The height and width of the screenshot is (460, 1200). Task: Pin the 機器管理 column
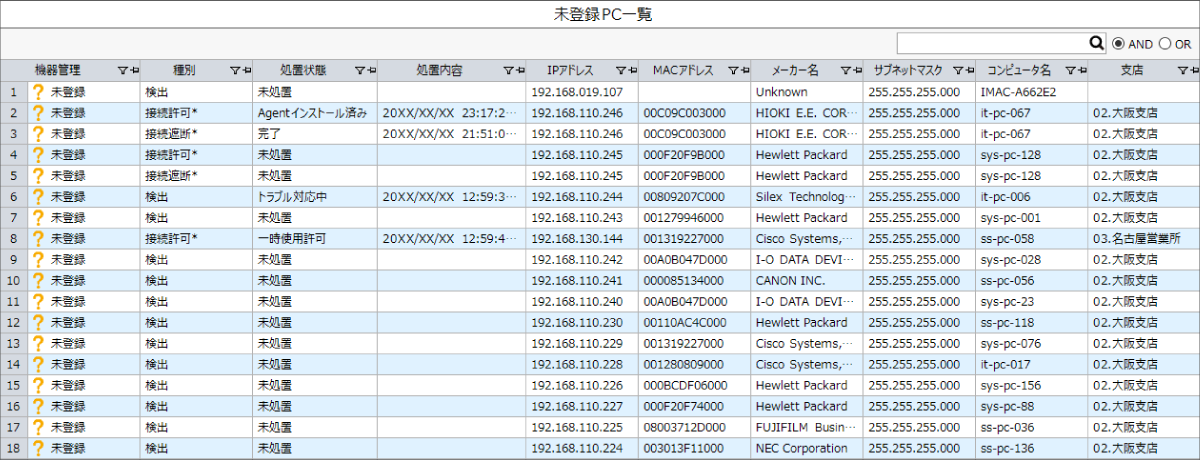(133, 71)
